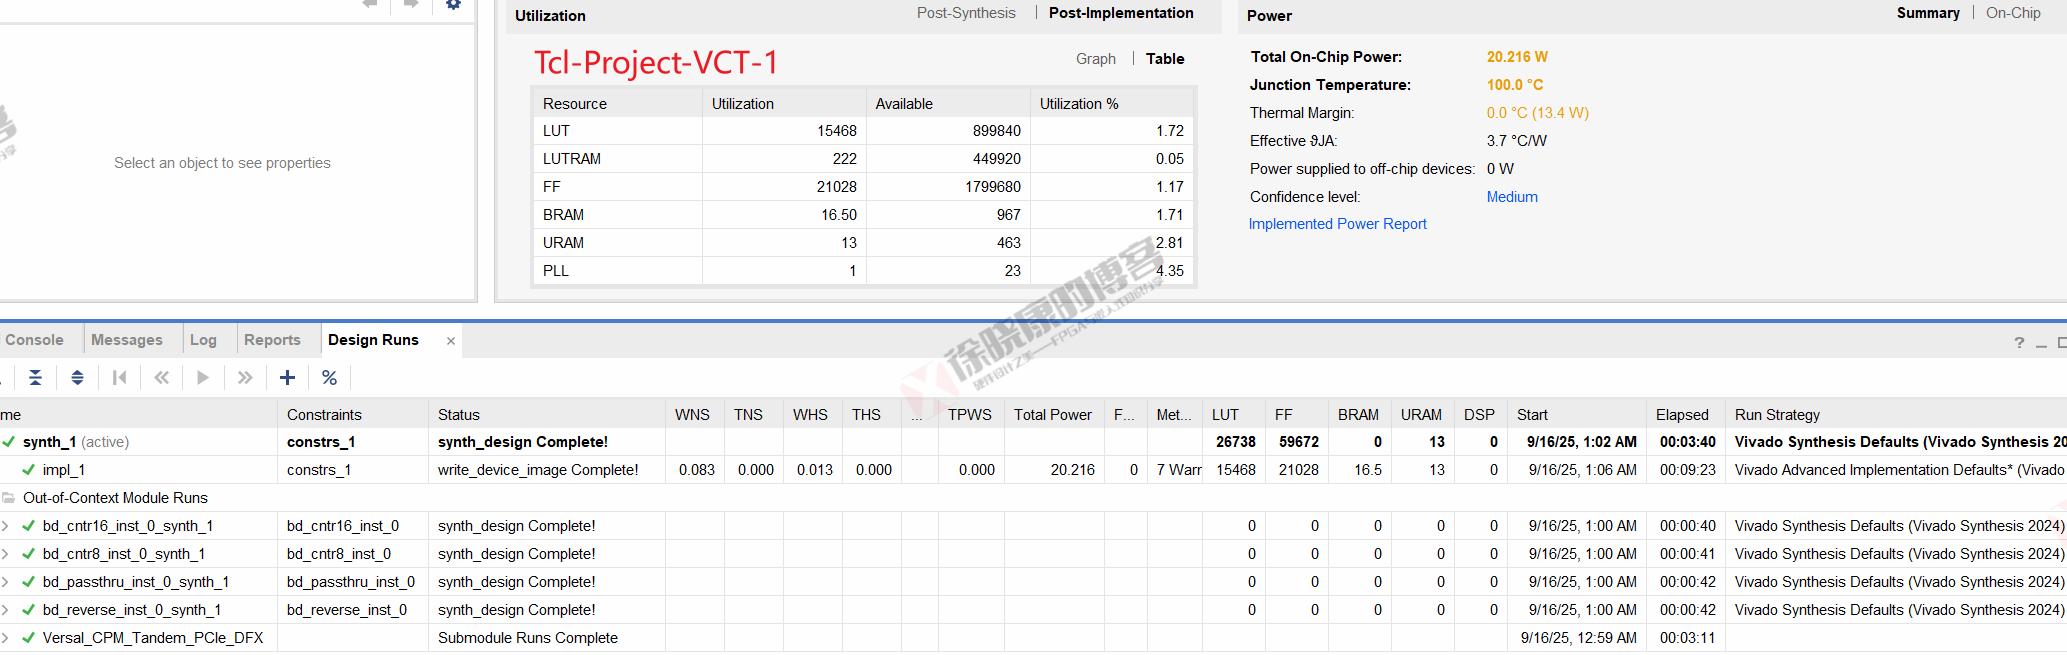Click the Junction Temperature value 100.0 °C

[1514, 85]
